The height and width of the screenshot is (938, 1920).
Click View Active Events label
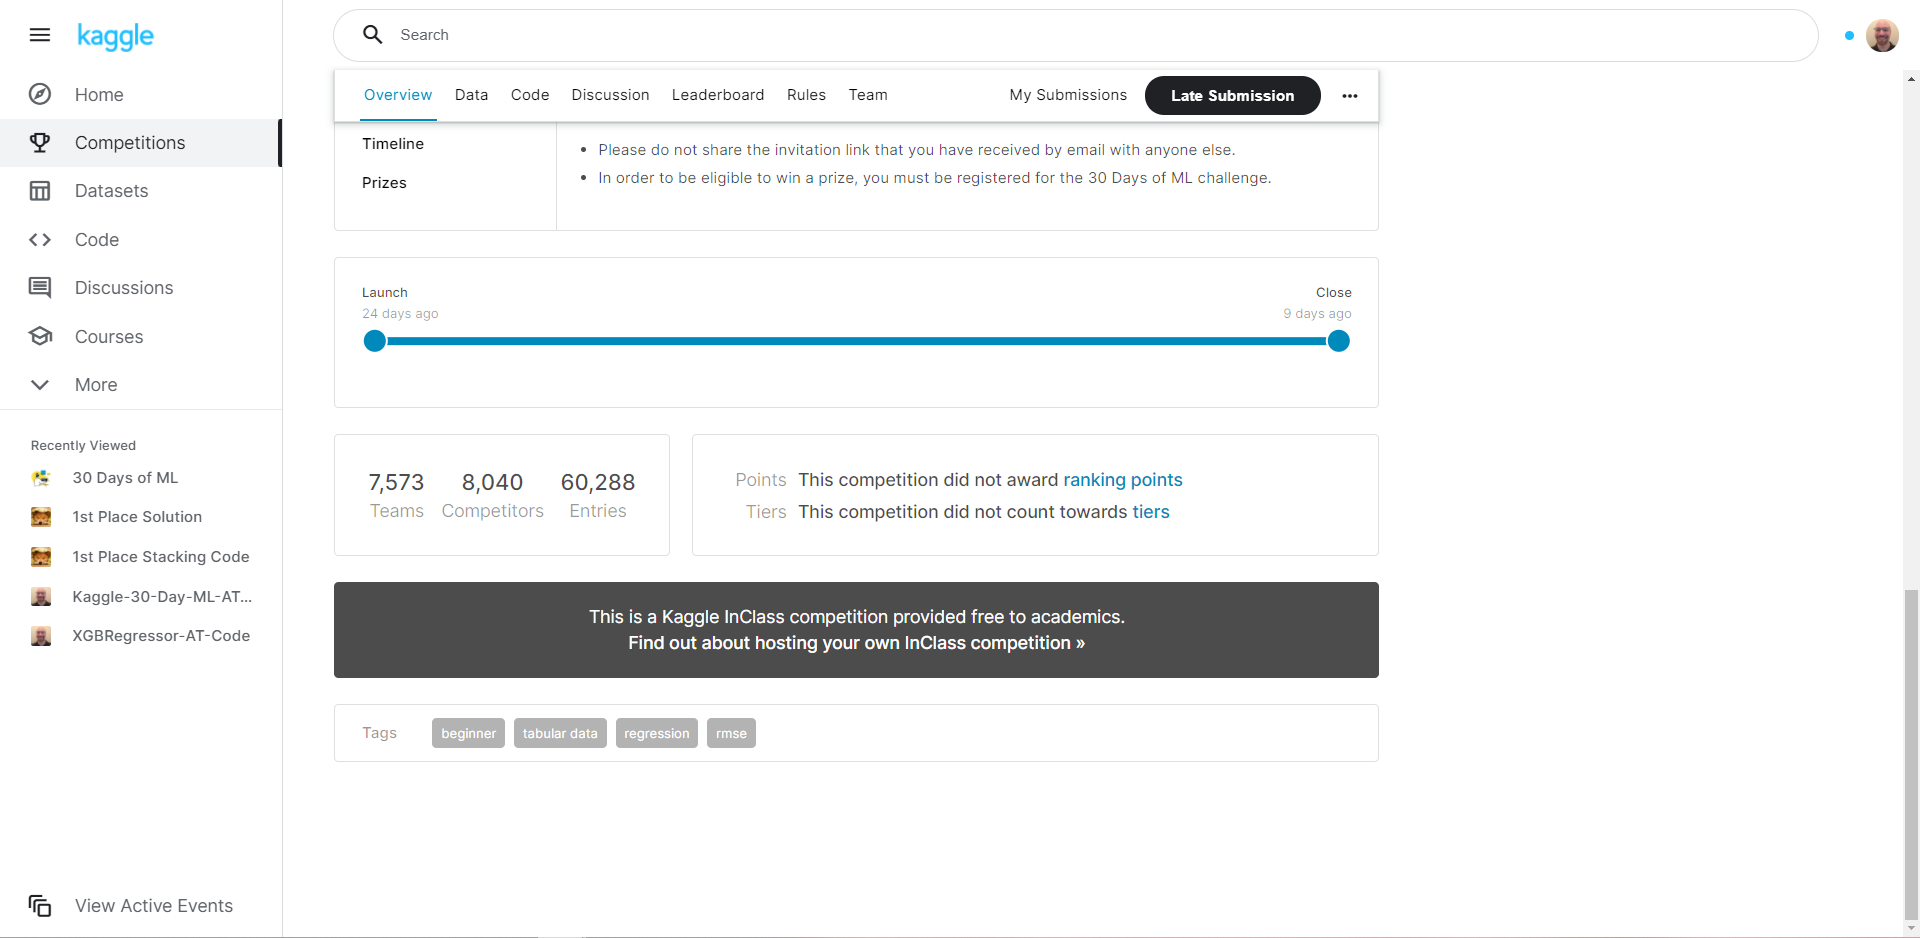tap(154, 906)
